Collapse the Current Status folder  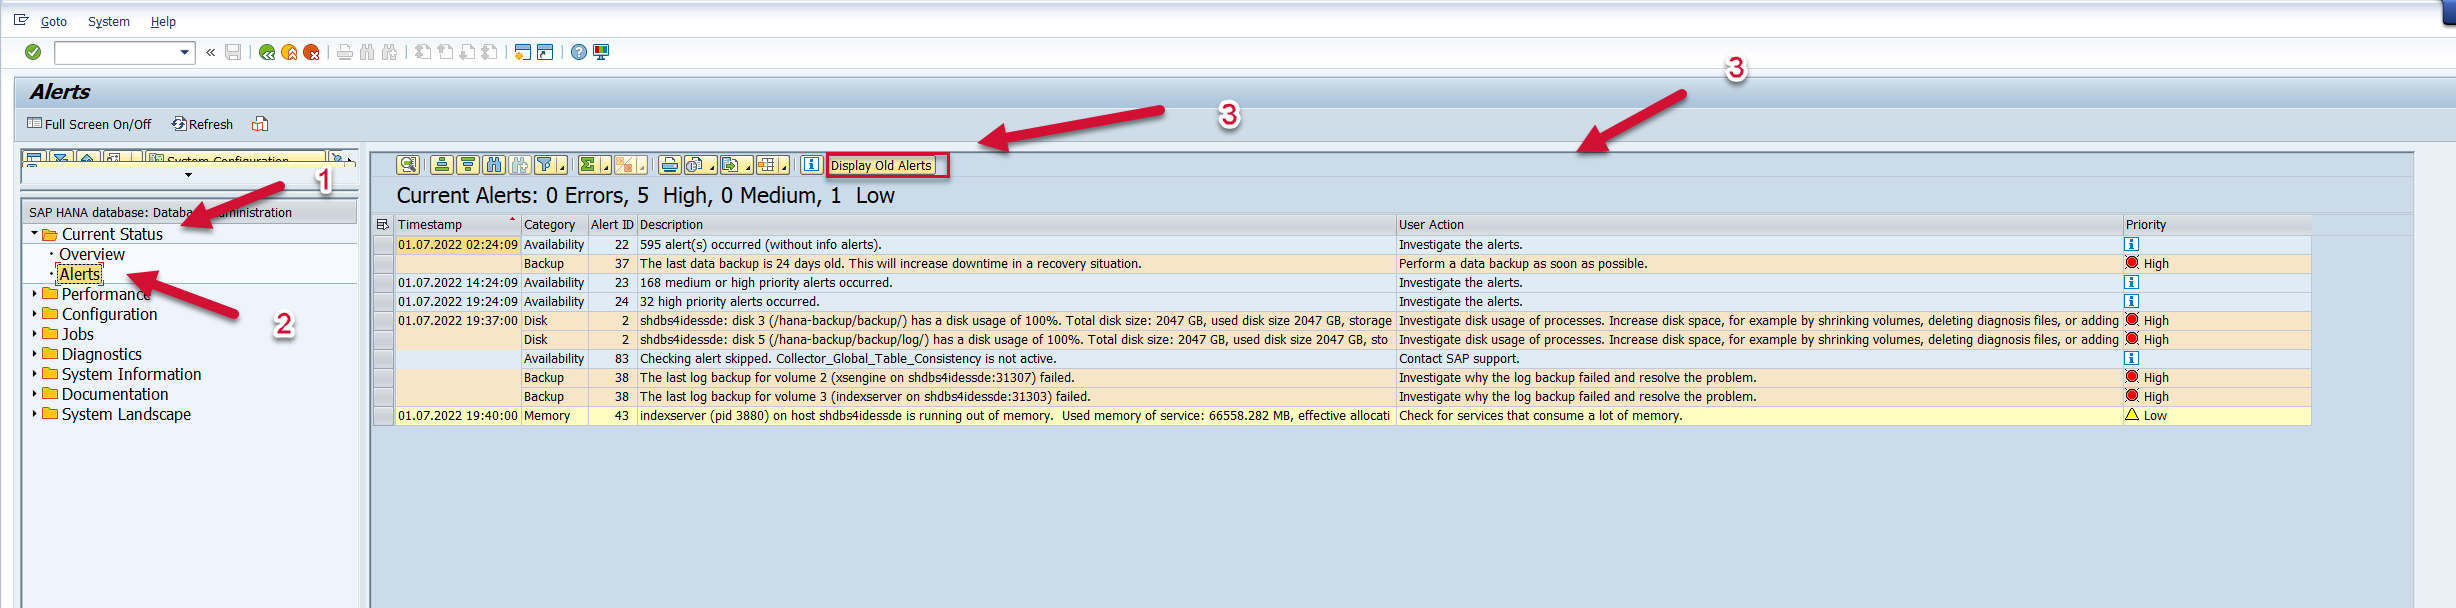34,234
